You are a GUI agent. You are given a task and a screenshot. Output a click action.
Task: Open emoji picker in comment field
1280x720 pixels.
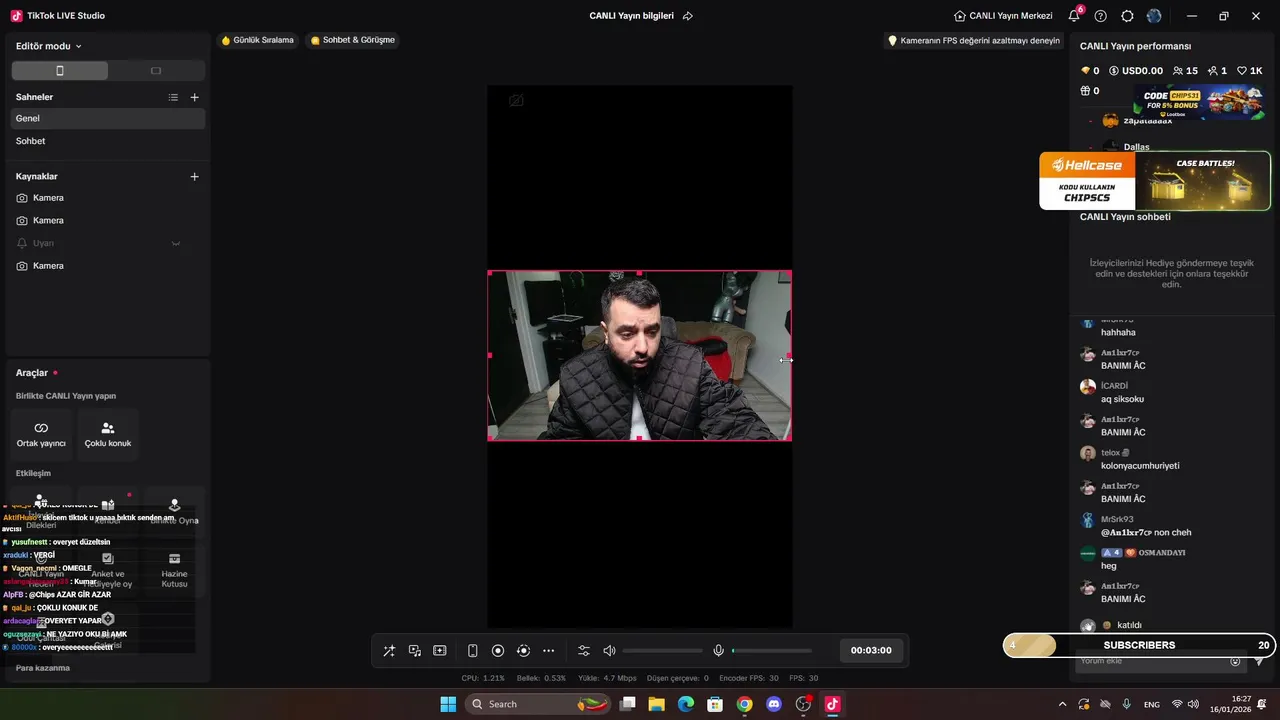(x=1235, y=661)
